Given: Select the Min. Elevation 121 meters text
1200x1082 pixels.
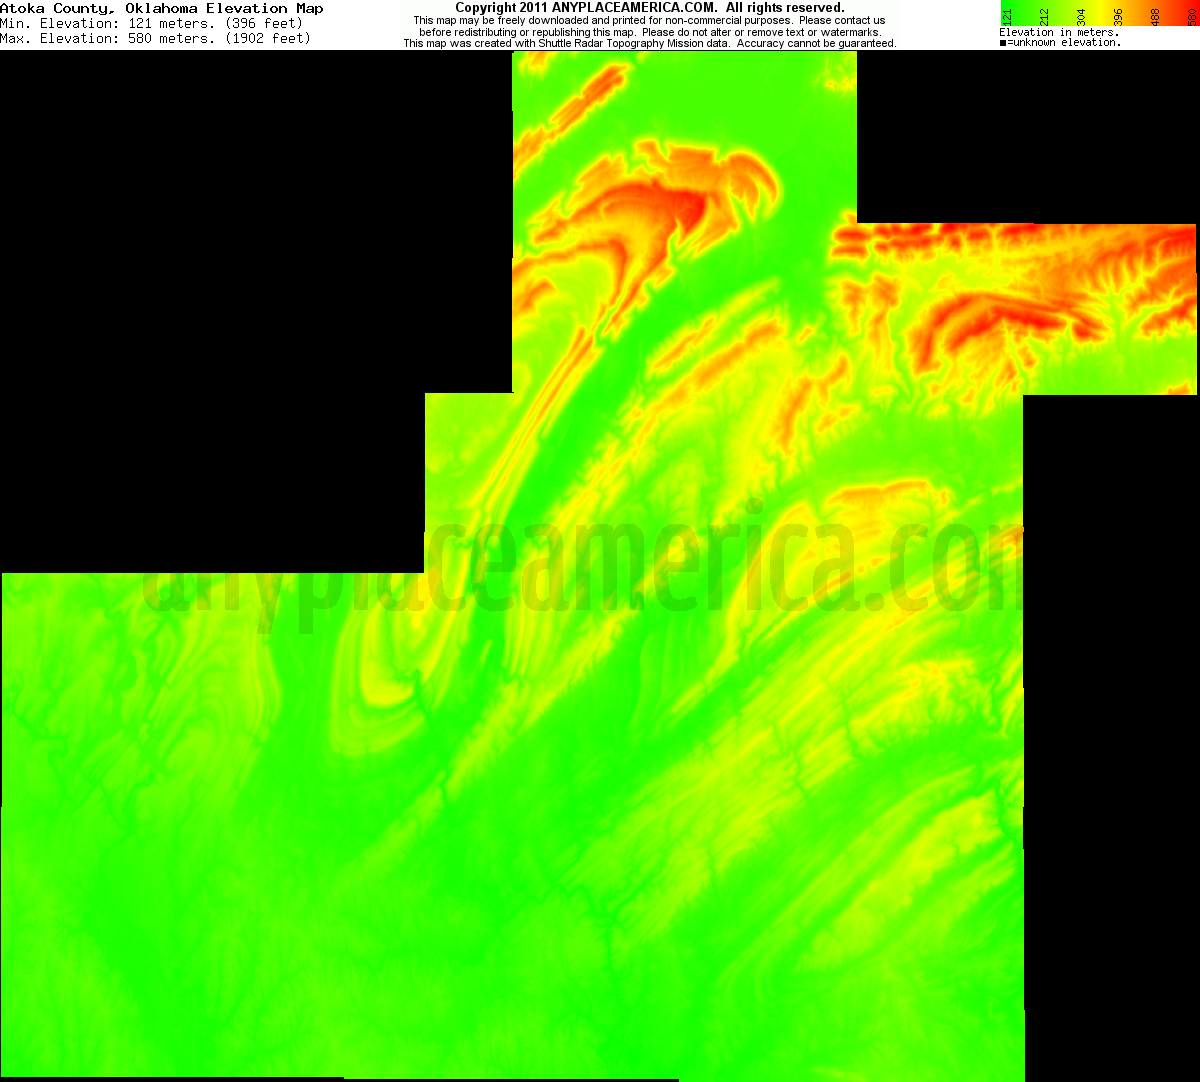Looking at the screenshot, I should coord(150,23).
